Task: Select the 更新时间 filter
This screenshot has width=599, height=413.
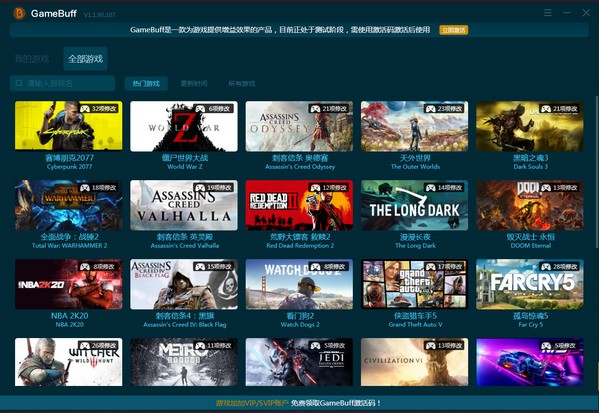Action: click(194, 83)
